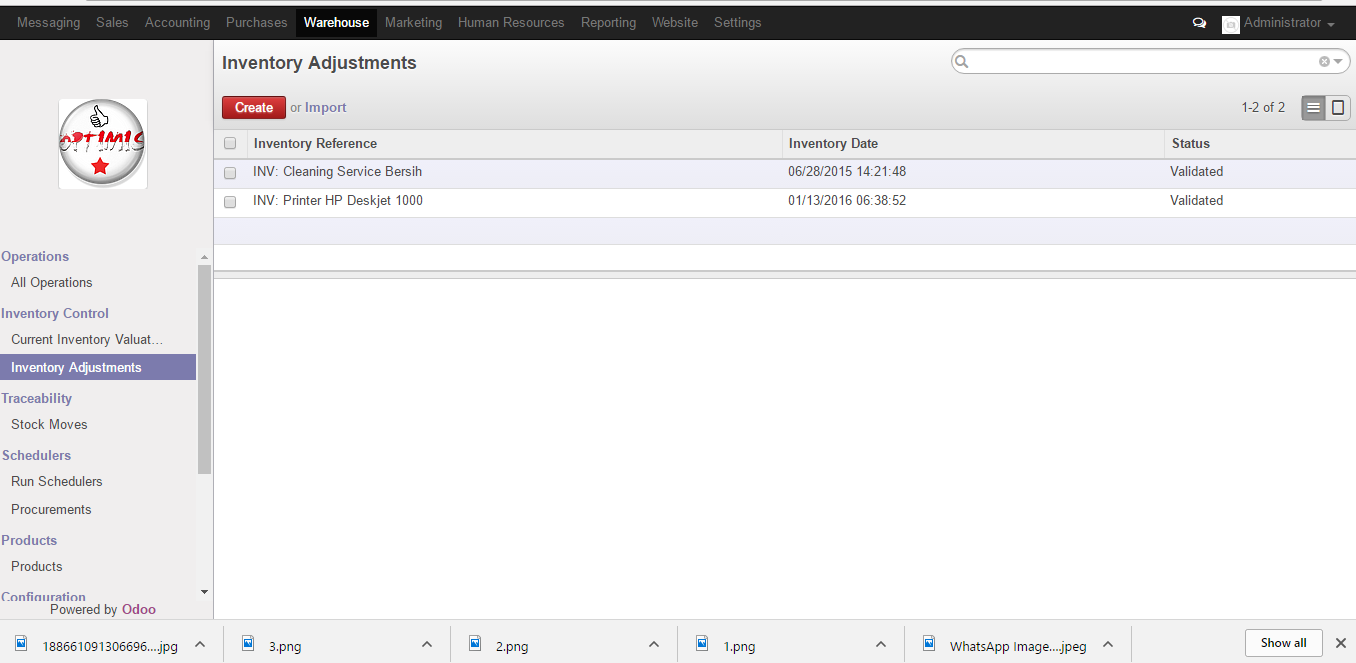Image resolution: width=1356 pixels, height=663 pixels.
Task: Select the Warehouse menu
Action: coord(336,22)
